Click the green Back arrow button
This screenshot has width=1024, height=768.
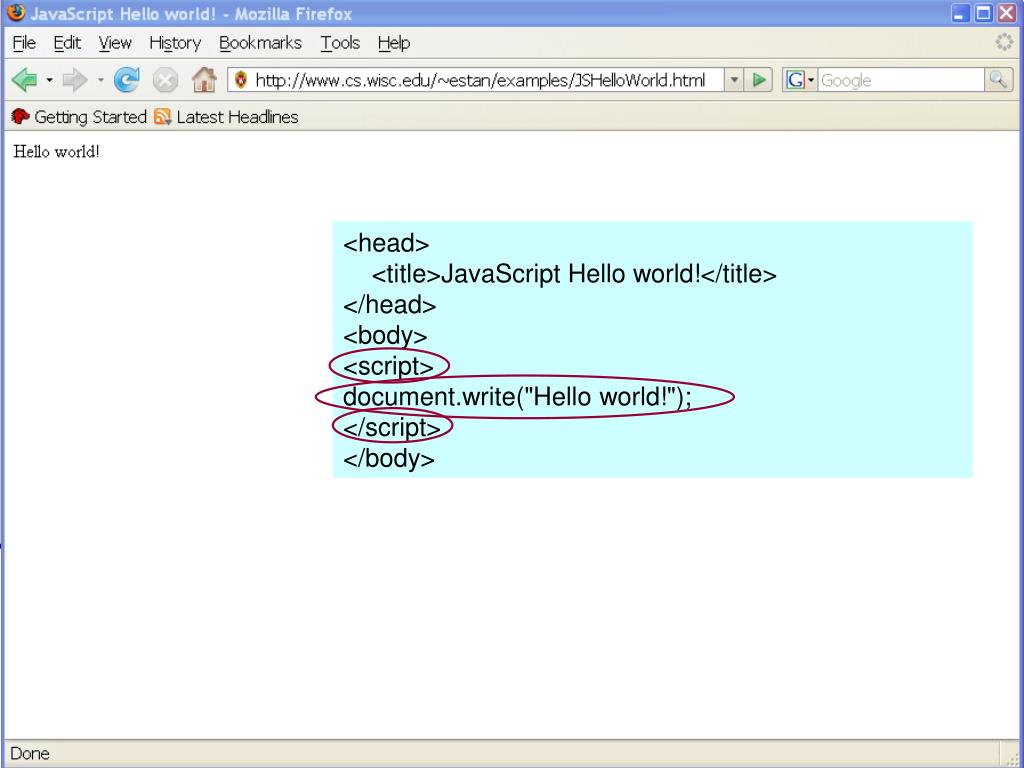click(25, 80)
